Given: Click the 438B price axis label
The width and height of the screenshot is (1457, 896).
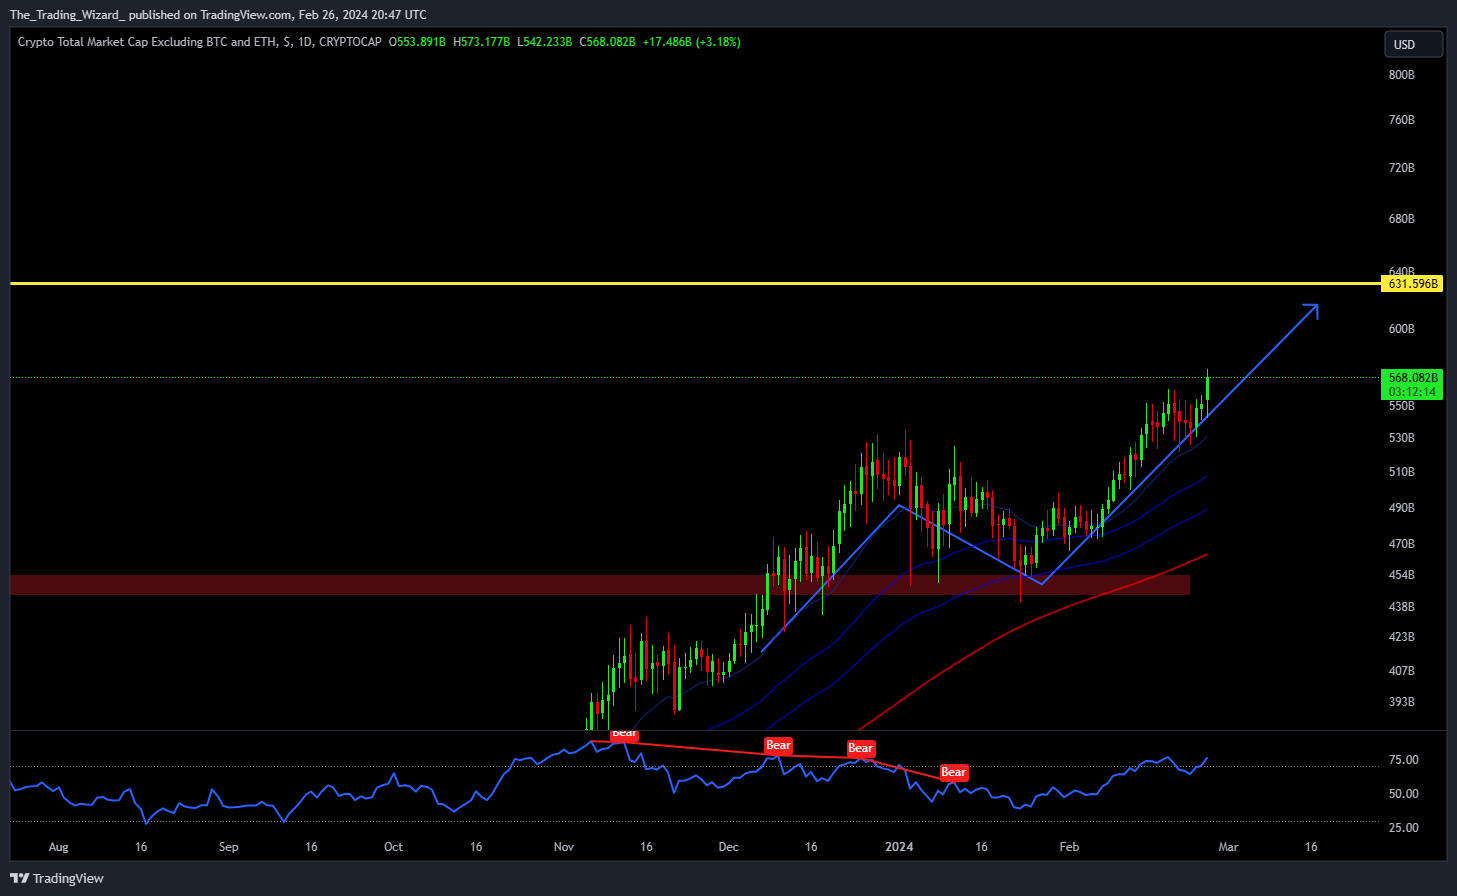Looking at the screenshot, I should (x=1402, y=607).
